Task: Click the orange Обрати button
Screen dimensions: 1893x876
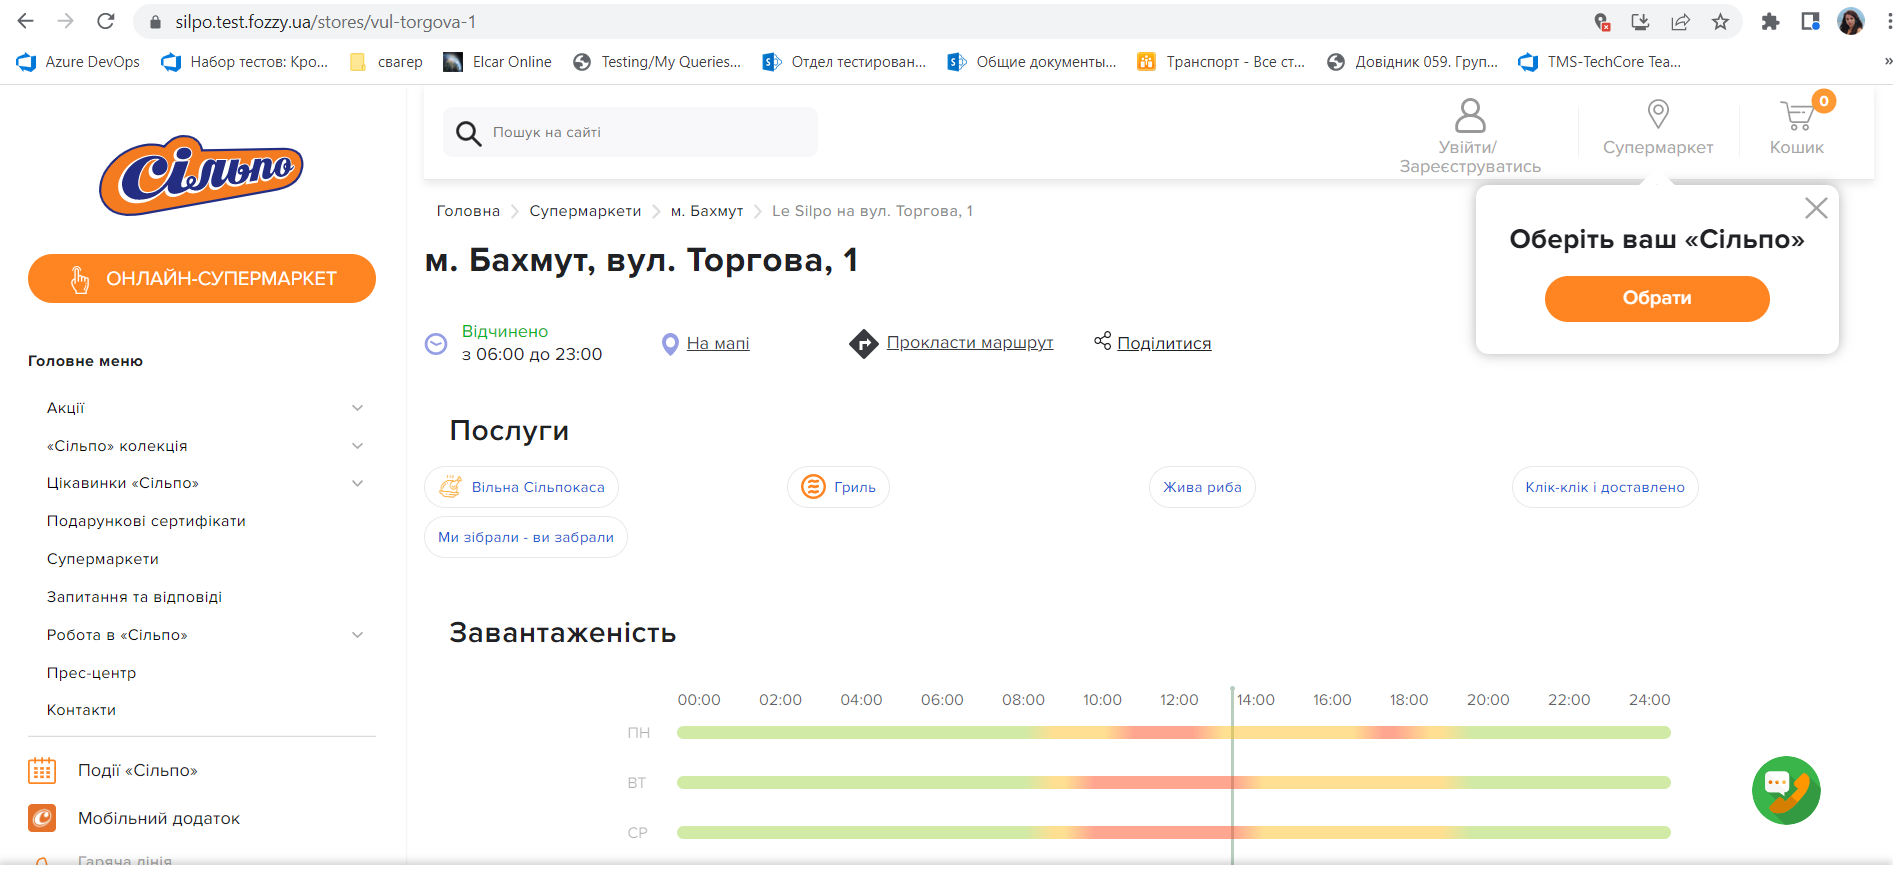Action: 1657,298
